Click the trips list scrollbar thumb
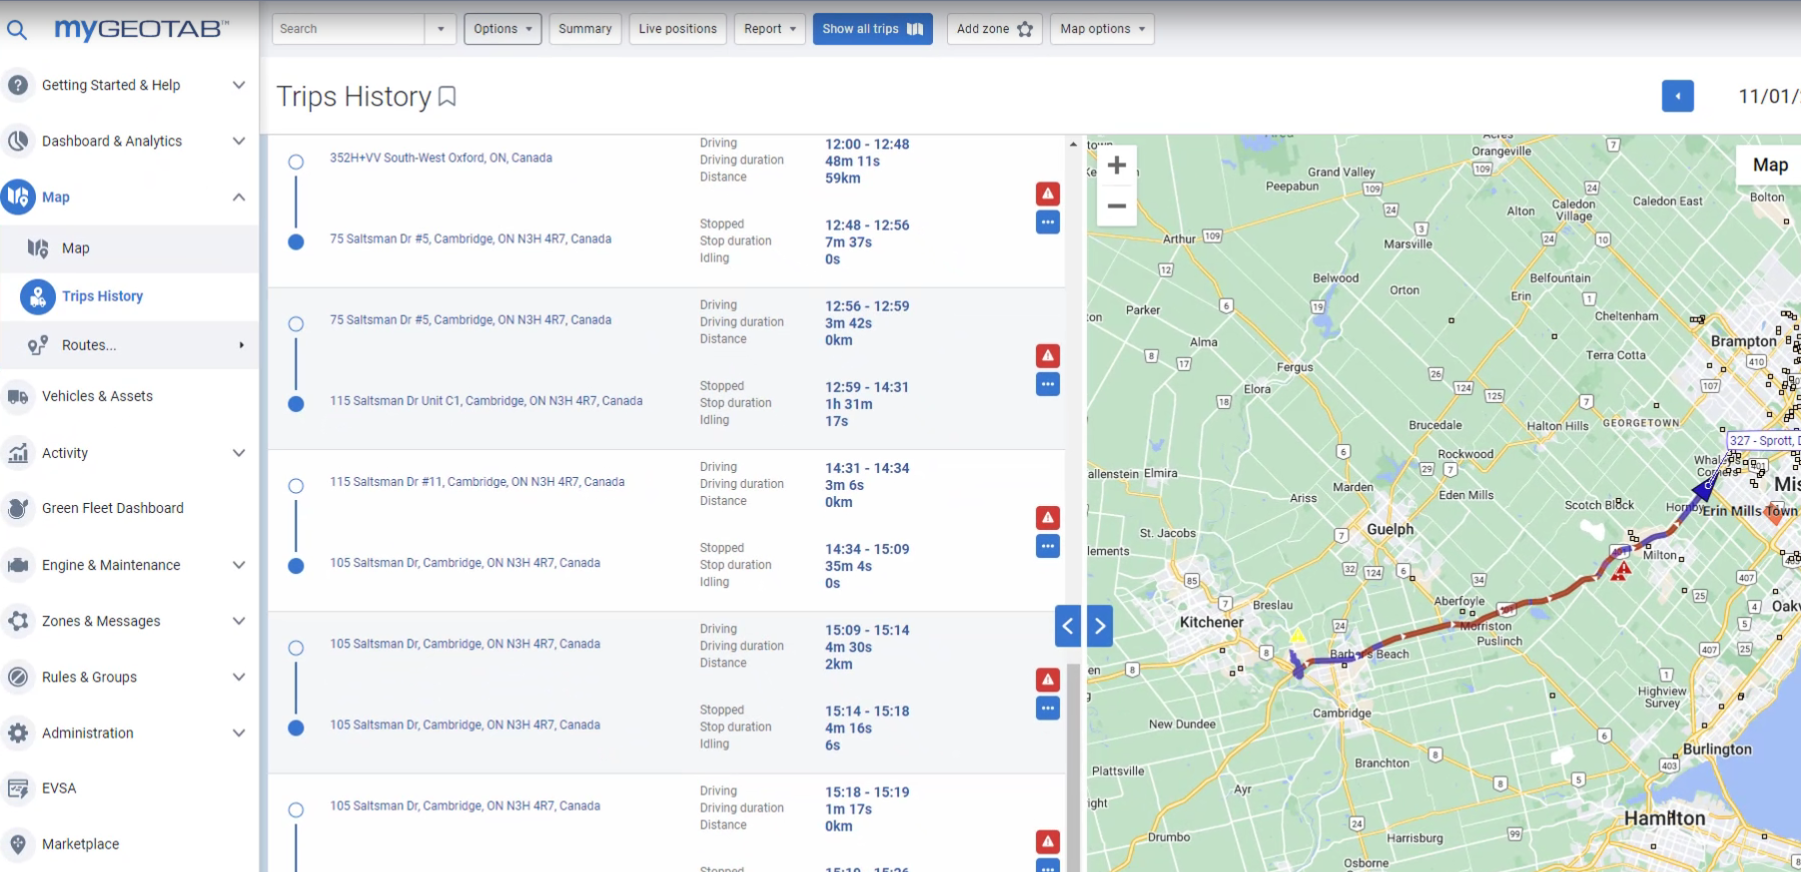This screenshot has width=1801, height=872. [x=1073, y=767]
